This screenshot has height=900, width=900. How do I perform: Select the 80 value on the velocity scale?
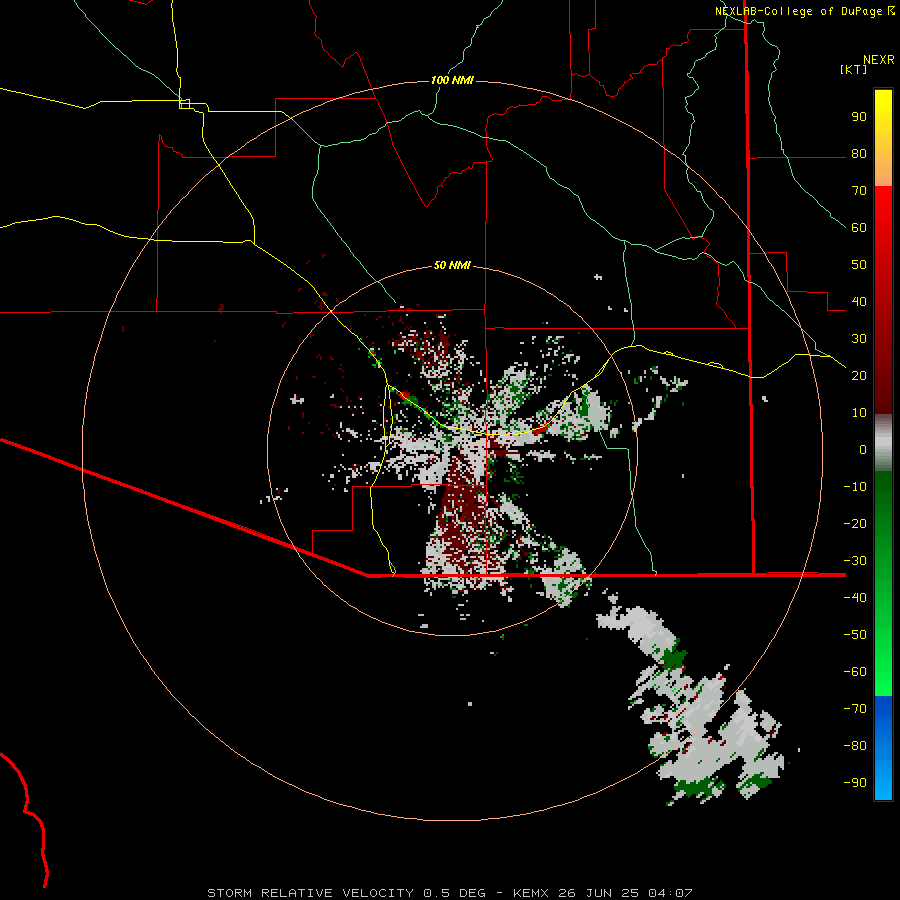pyautogui.click(x=859, y=154)
